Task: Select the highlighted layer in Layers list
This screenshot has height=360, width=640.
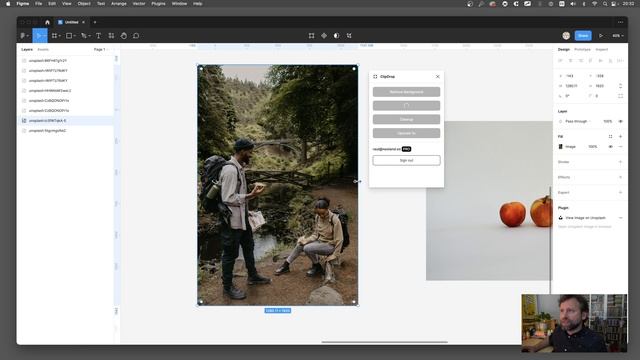Action: (x=65, y=121)
